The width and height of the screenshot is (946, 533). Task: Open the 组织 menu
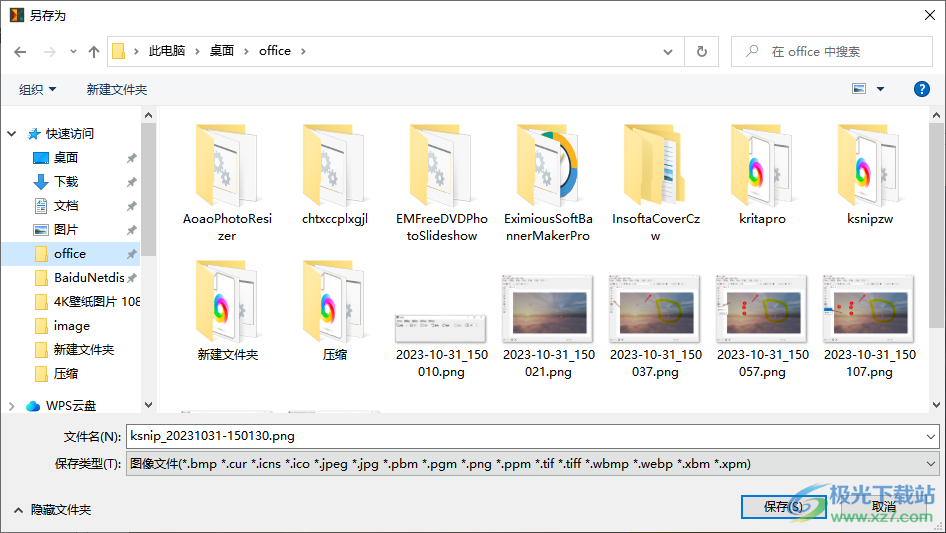(x=38, y=89)
